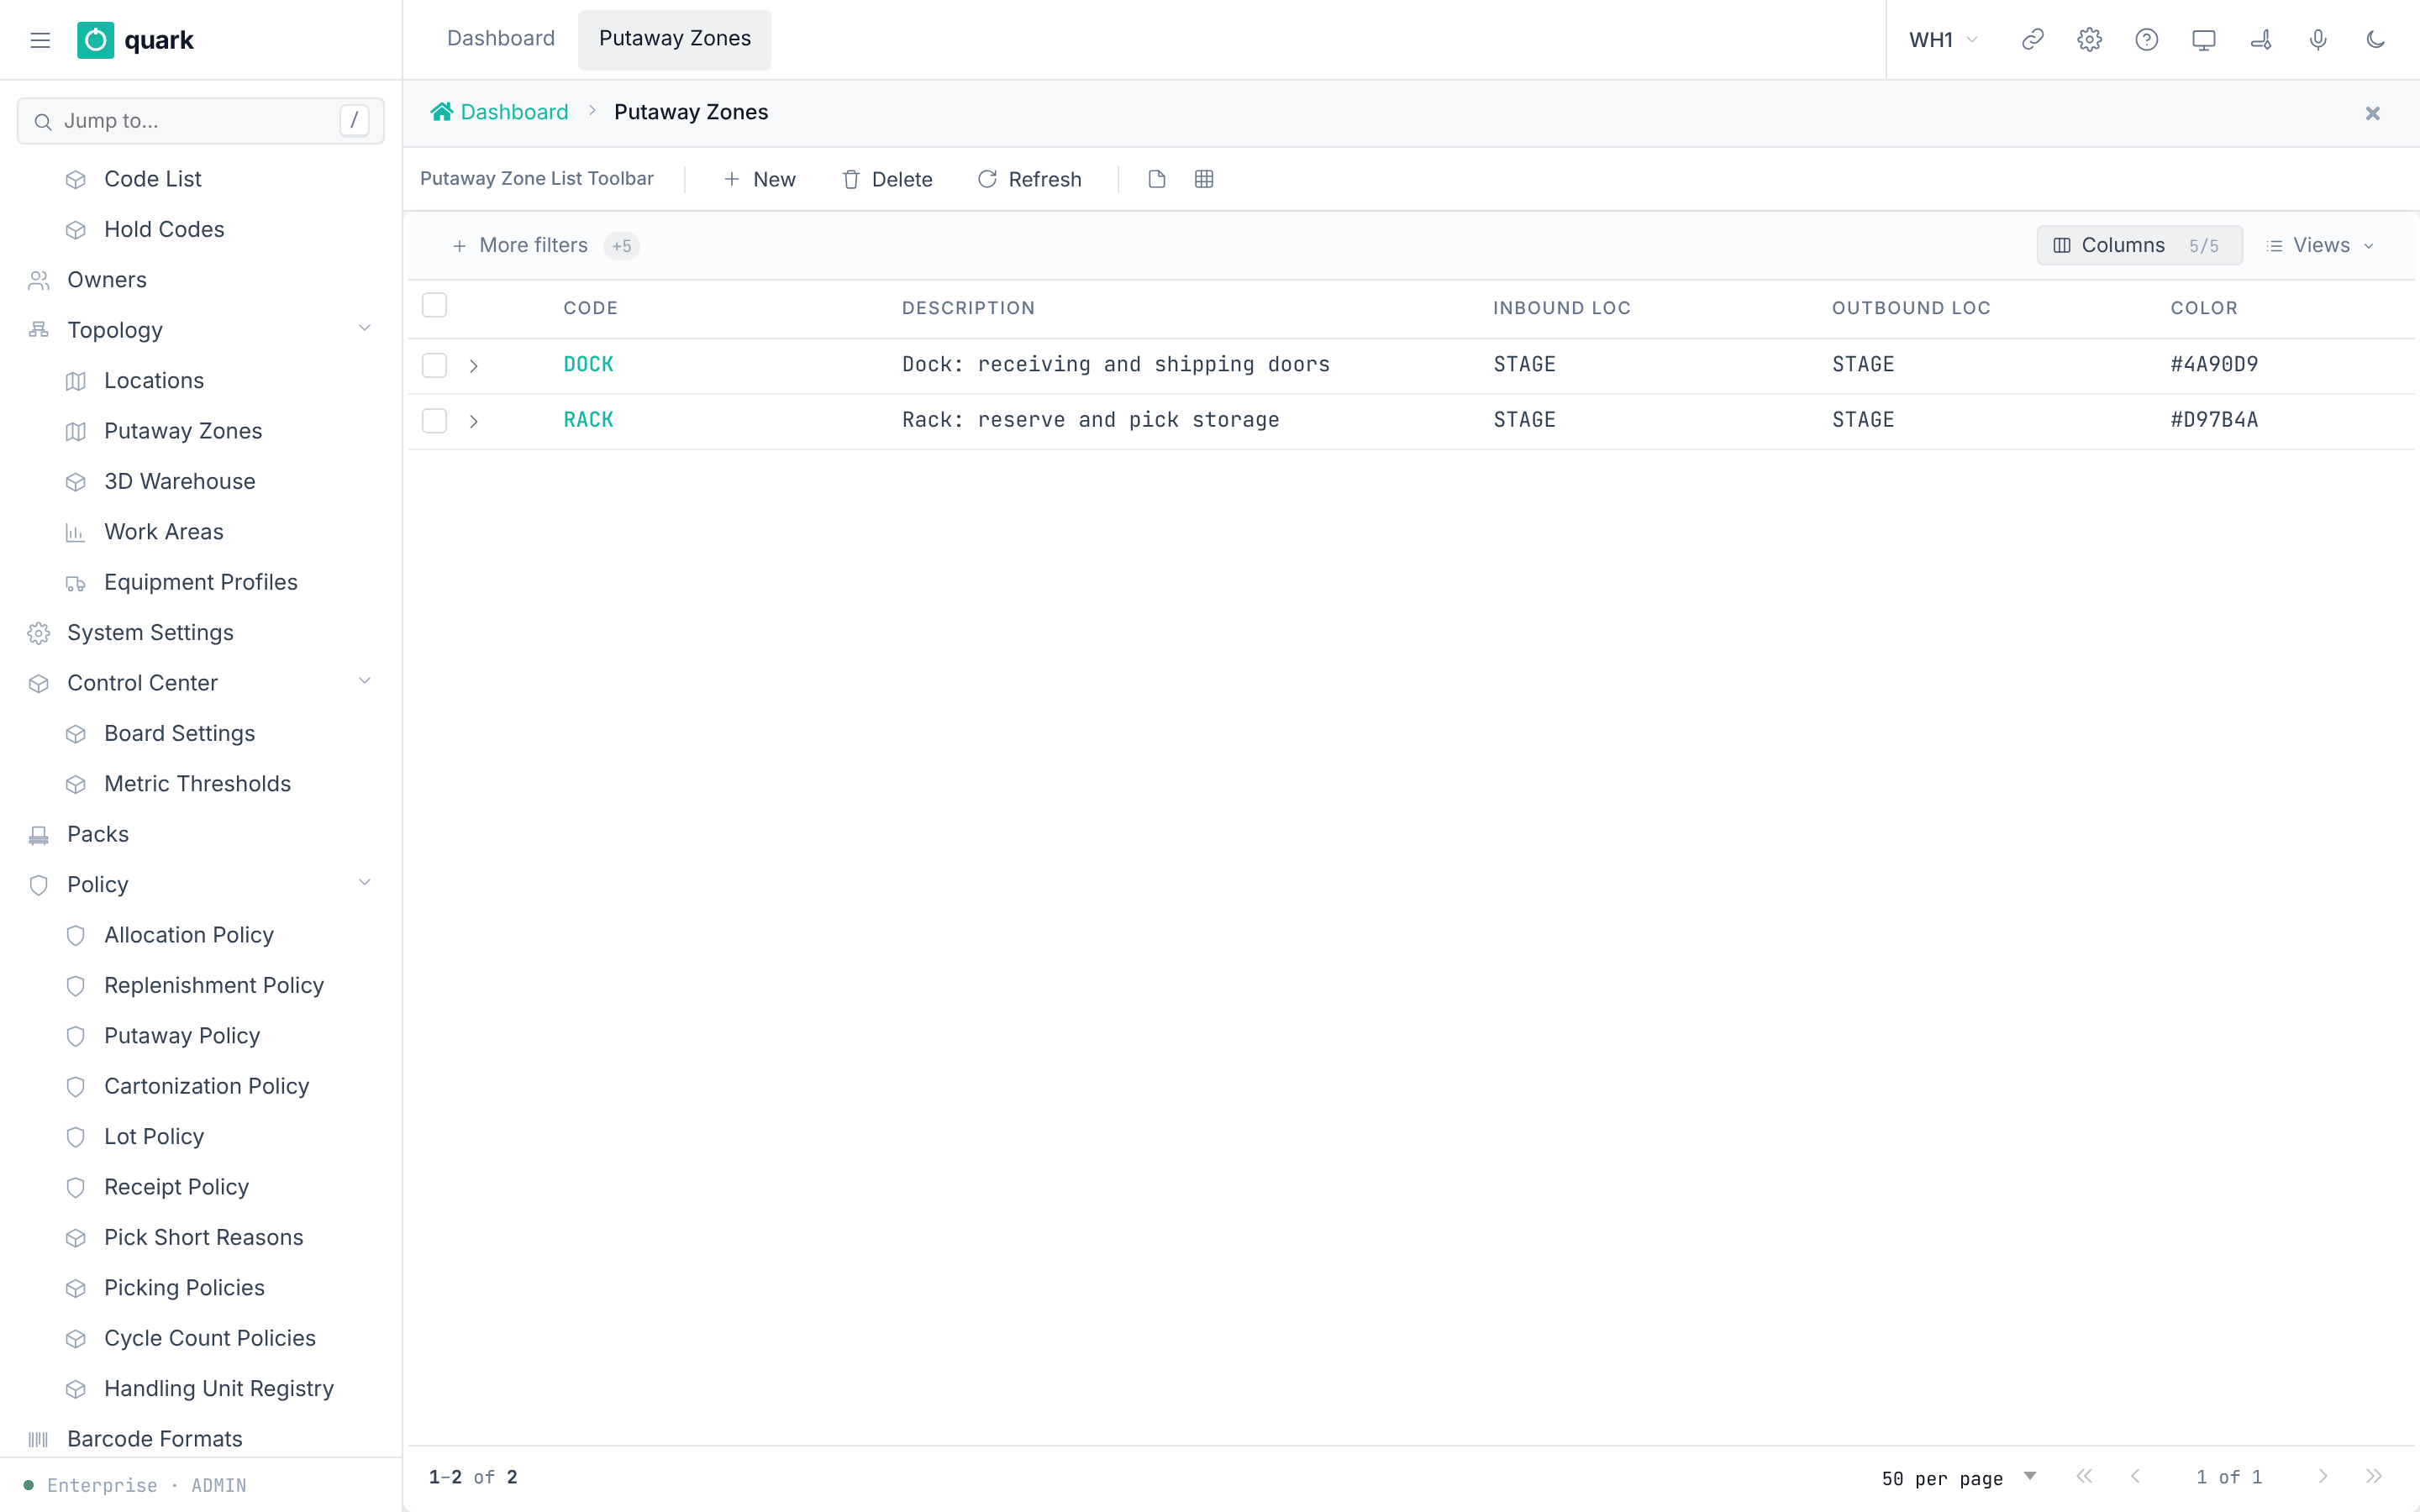Expand the DOCK row details
This screenshot has width=2420, height=1512.
[474, 366]
